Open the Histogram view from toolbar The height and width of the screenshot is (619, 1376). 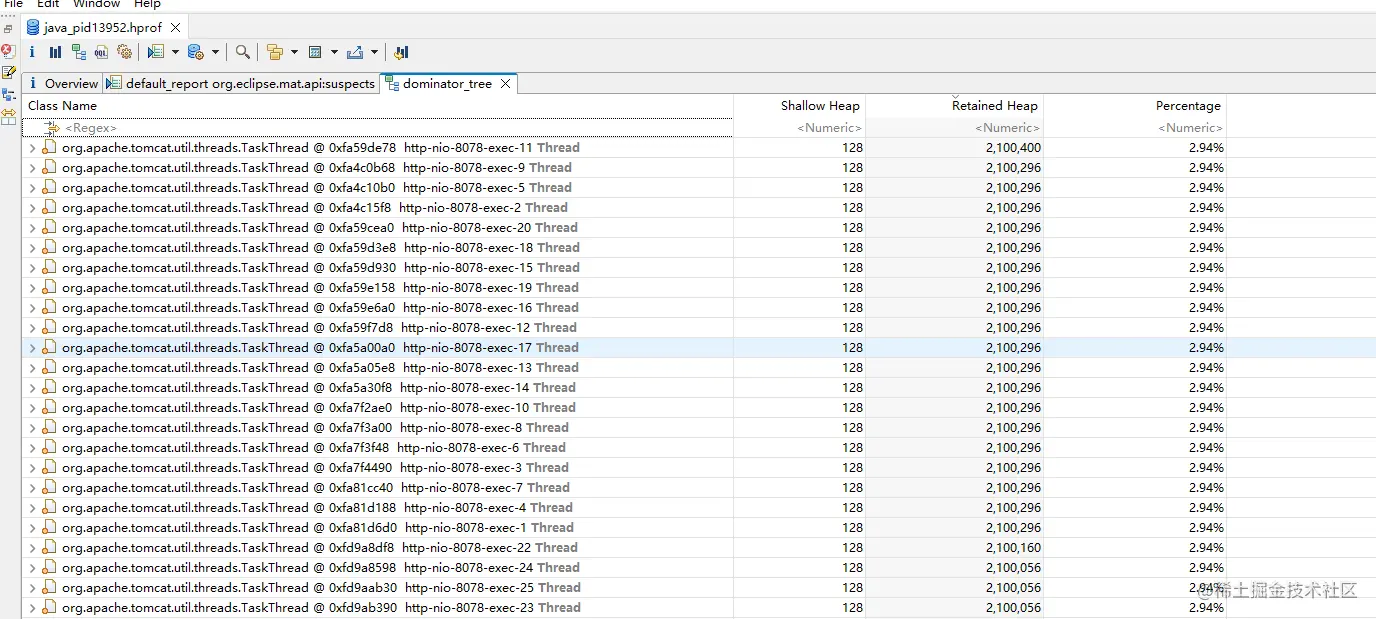(x=55, y=52)
